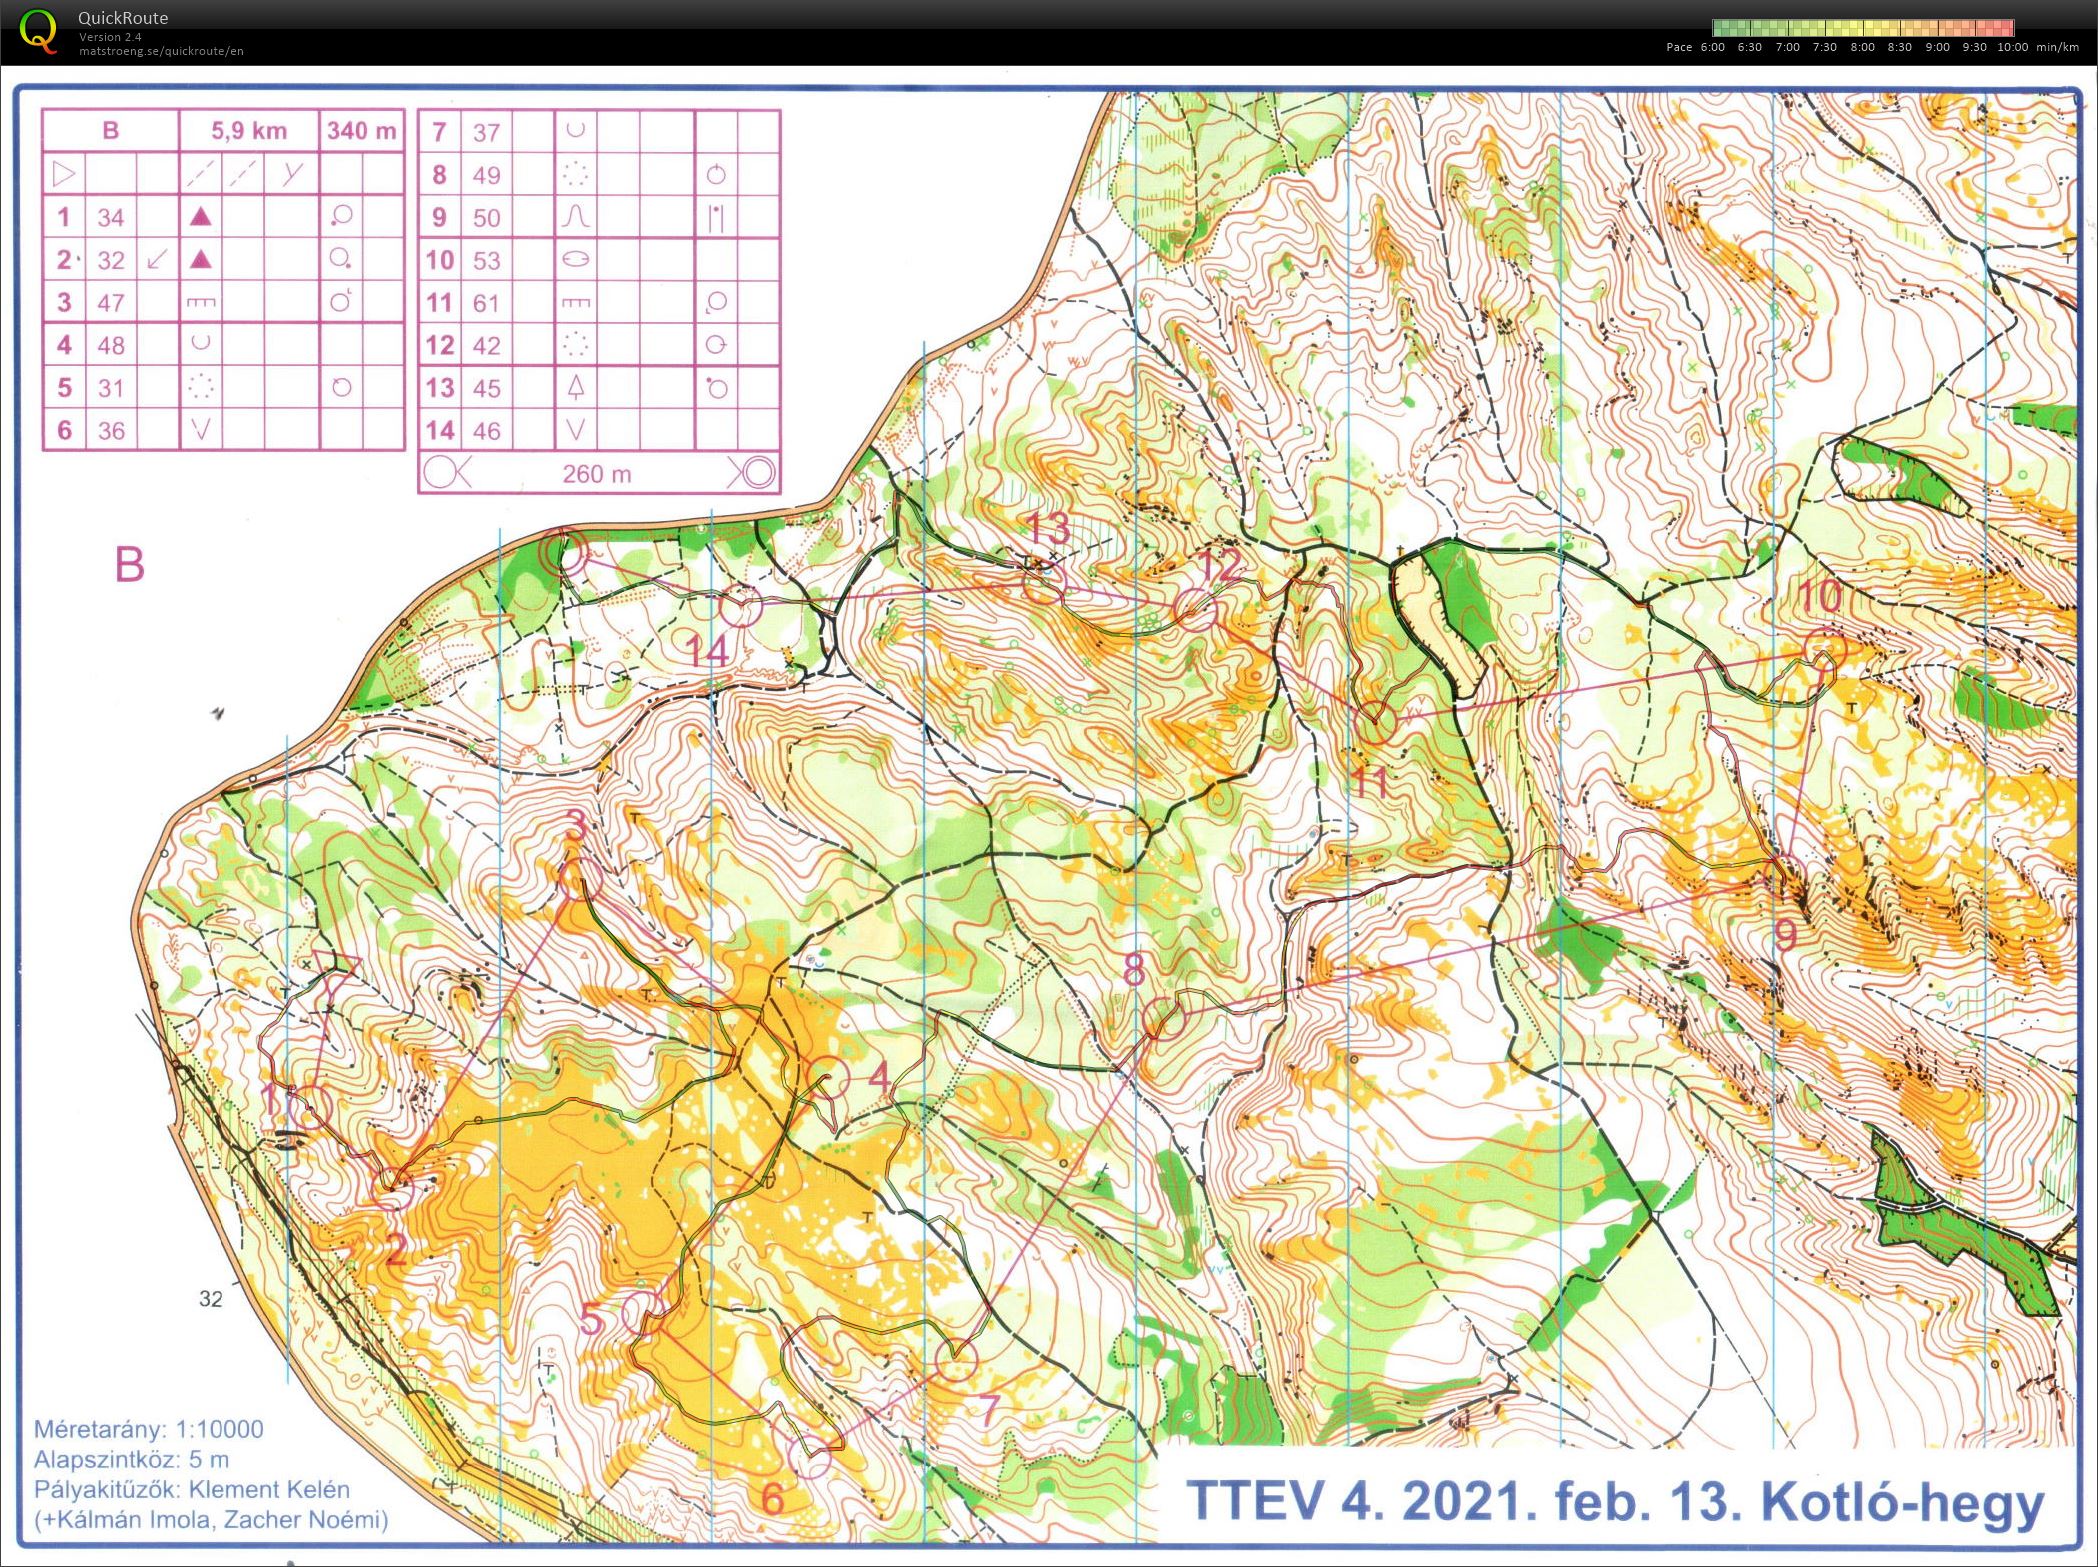2098x1567 pixels.
Task: Click the boulder triangle symbol in row 1
Action: coord(201,216)
